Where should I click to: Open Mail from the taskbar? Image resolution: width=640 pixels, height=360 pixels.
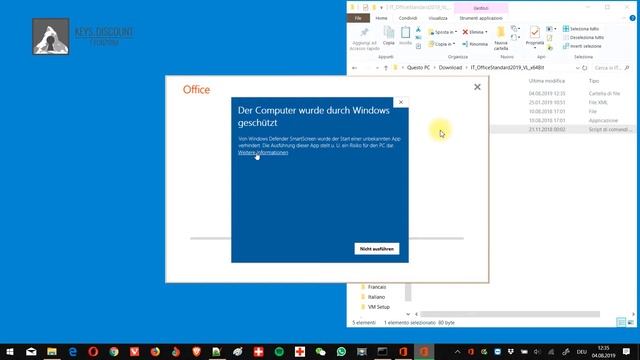pos(31,351)
